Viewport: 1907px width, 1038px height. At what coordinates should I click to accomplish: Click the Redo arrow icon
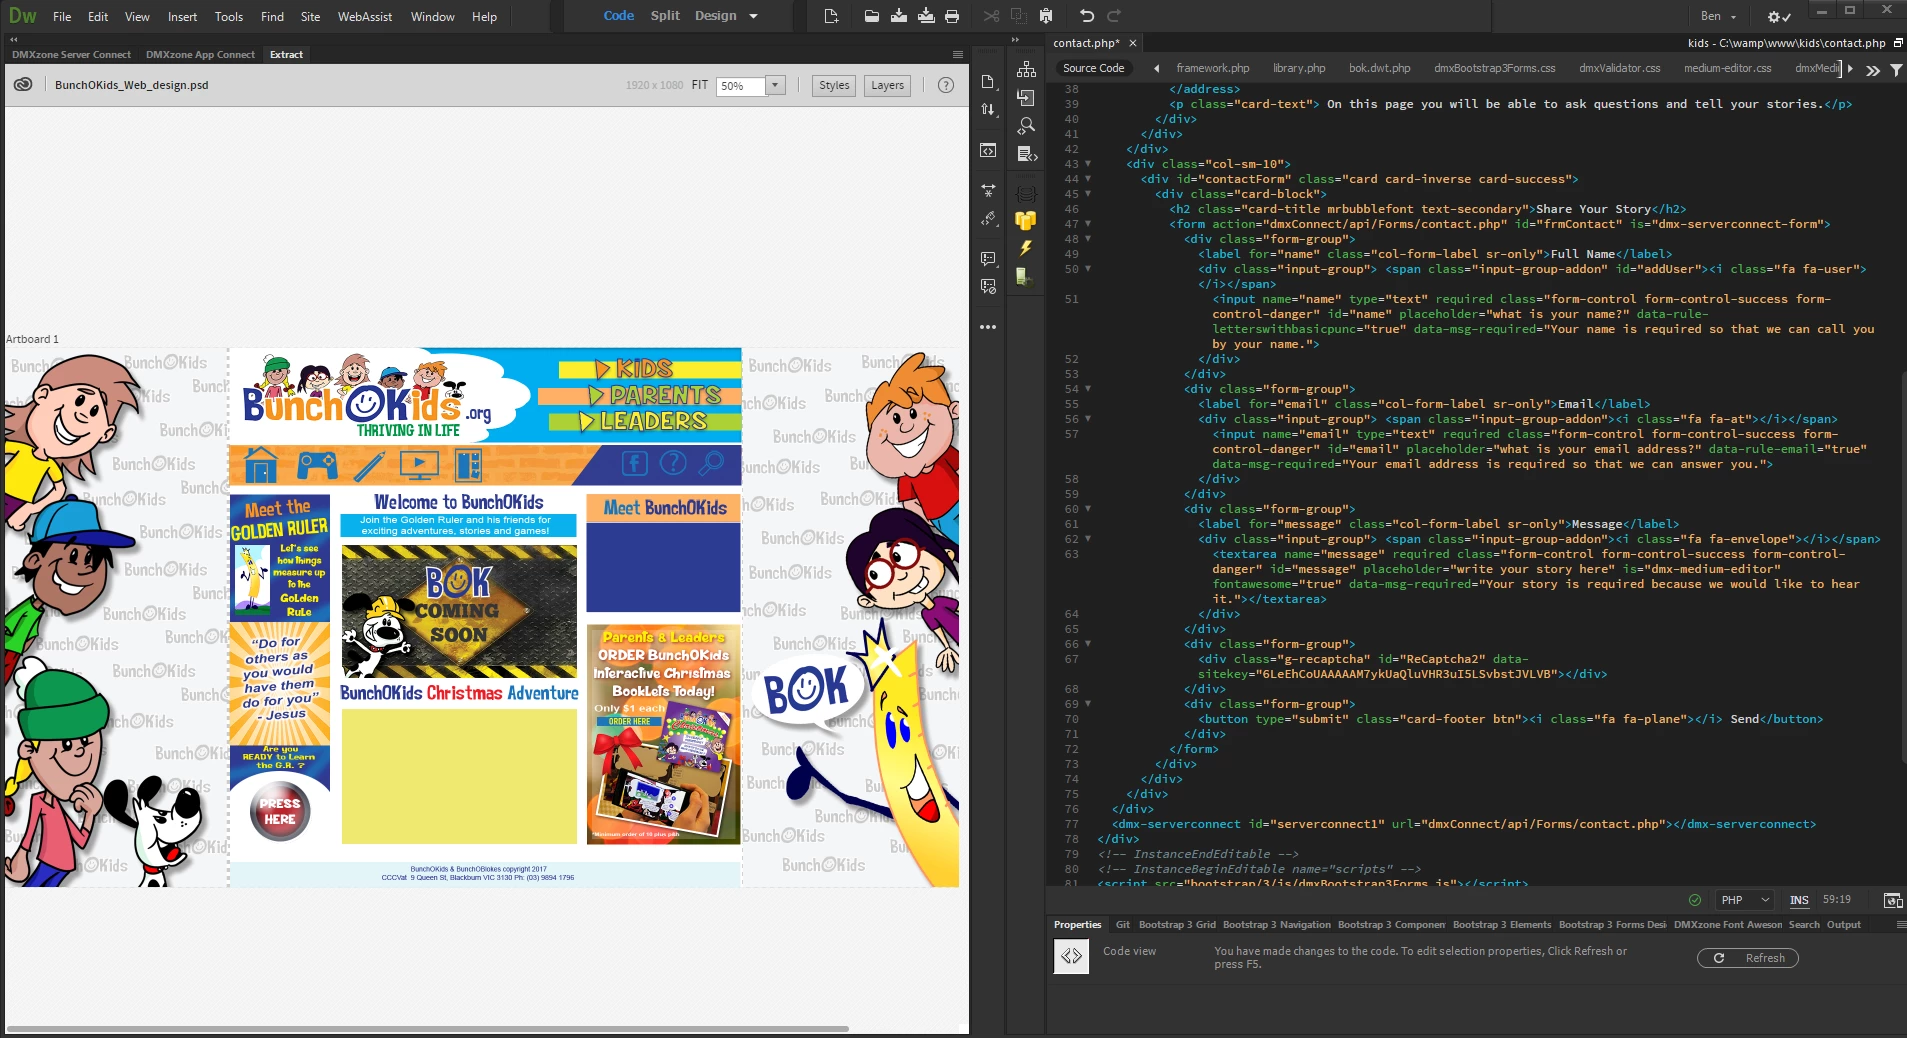coord(1114,16)
